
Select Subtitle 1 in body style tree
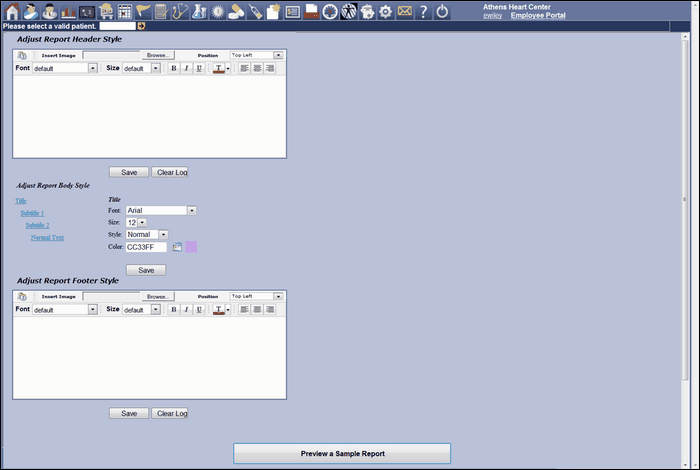(x=32, y=213)
